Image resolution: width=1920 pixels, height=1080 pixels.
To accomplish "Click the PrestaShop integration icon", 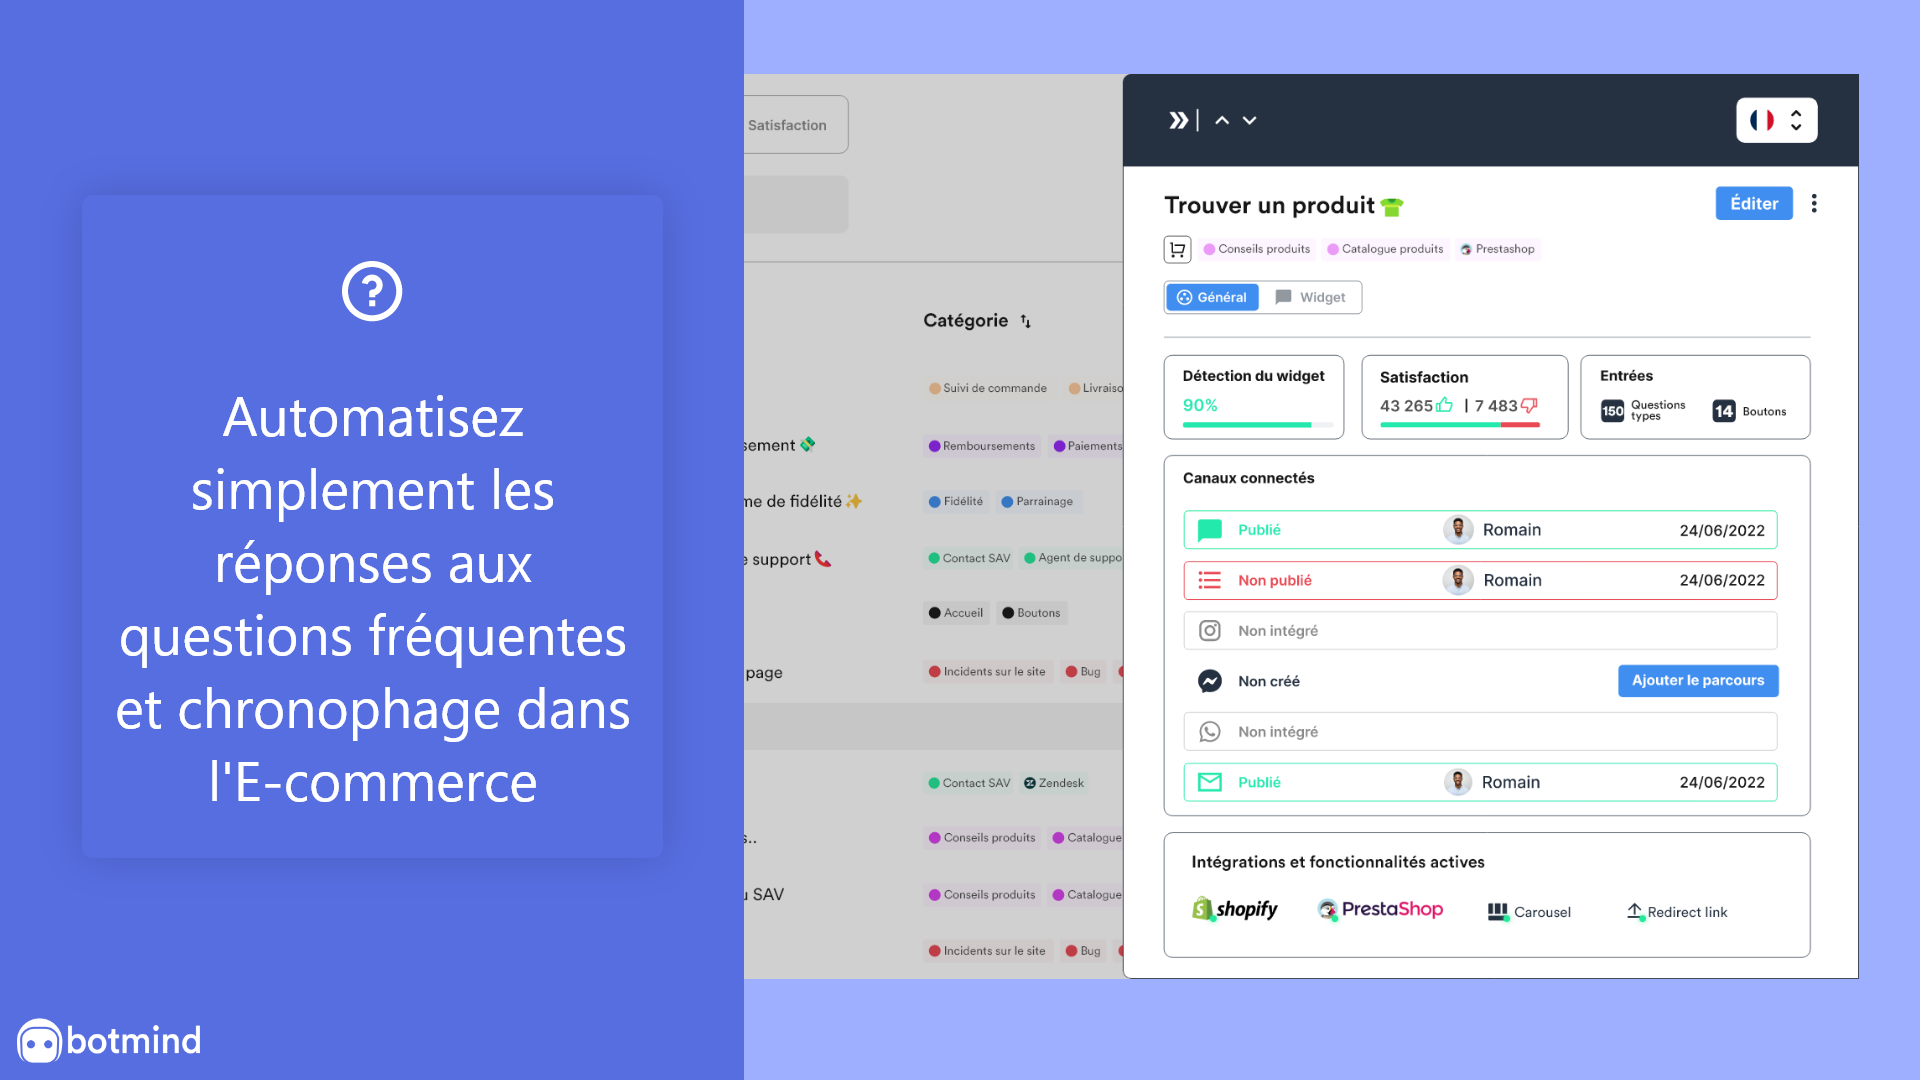I will point(1382,911).
